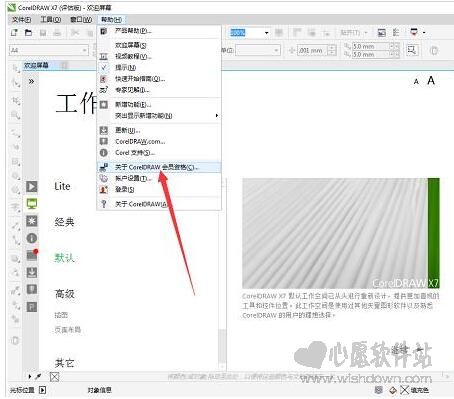This screenshot has width=454, height=399.
Task: Open the 工具(O) menu
Action: (x=51, y=20)
